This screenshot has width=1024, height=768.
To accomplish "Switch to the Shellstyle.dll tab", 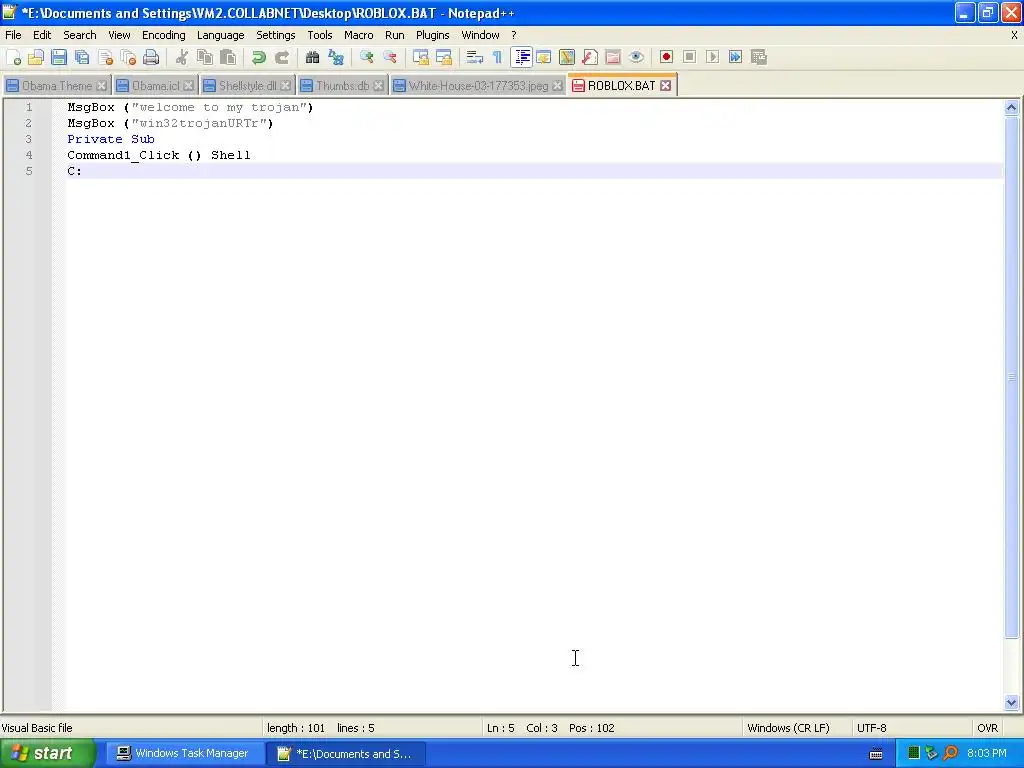I will pyautogui.click(x=248, y=86).
